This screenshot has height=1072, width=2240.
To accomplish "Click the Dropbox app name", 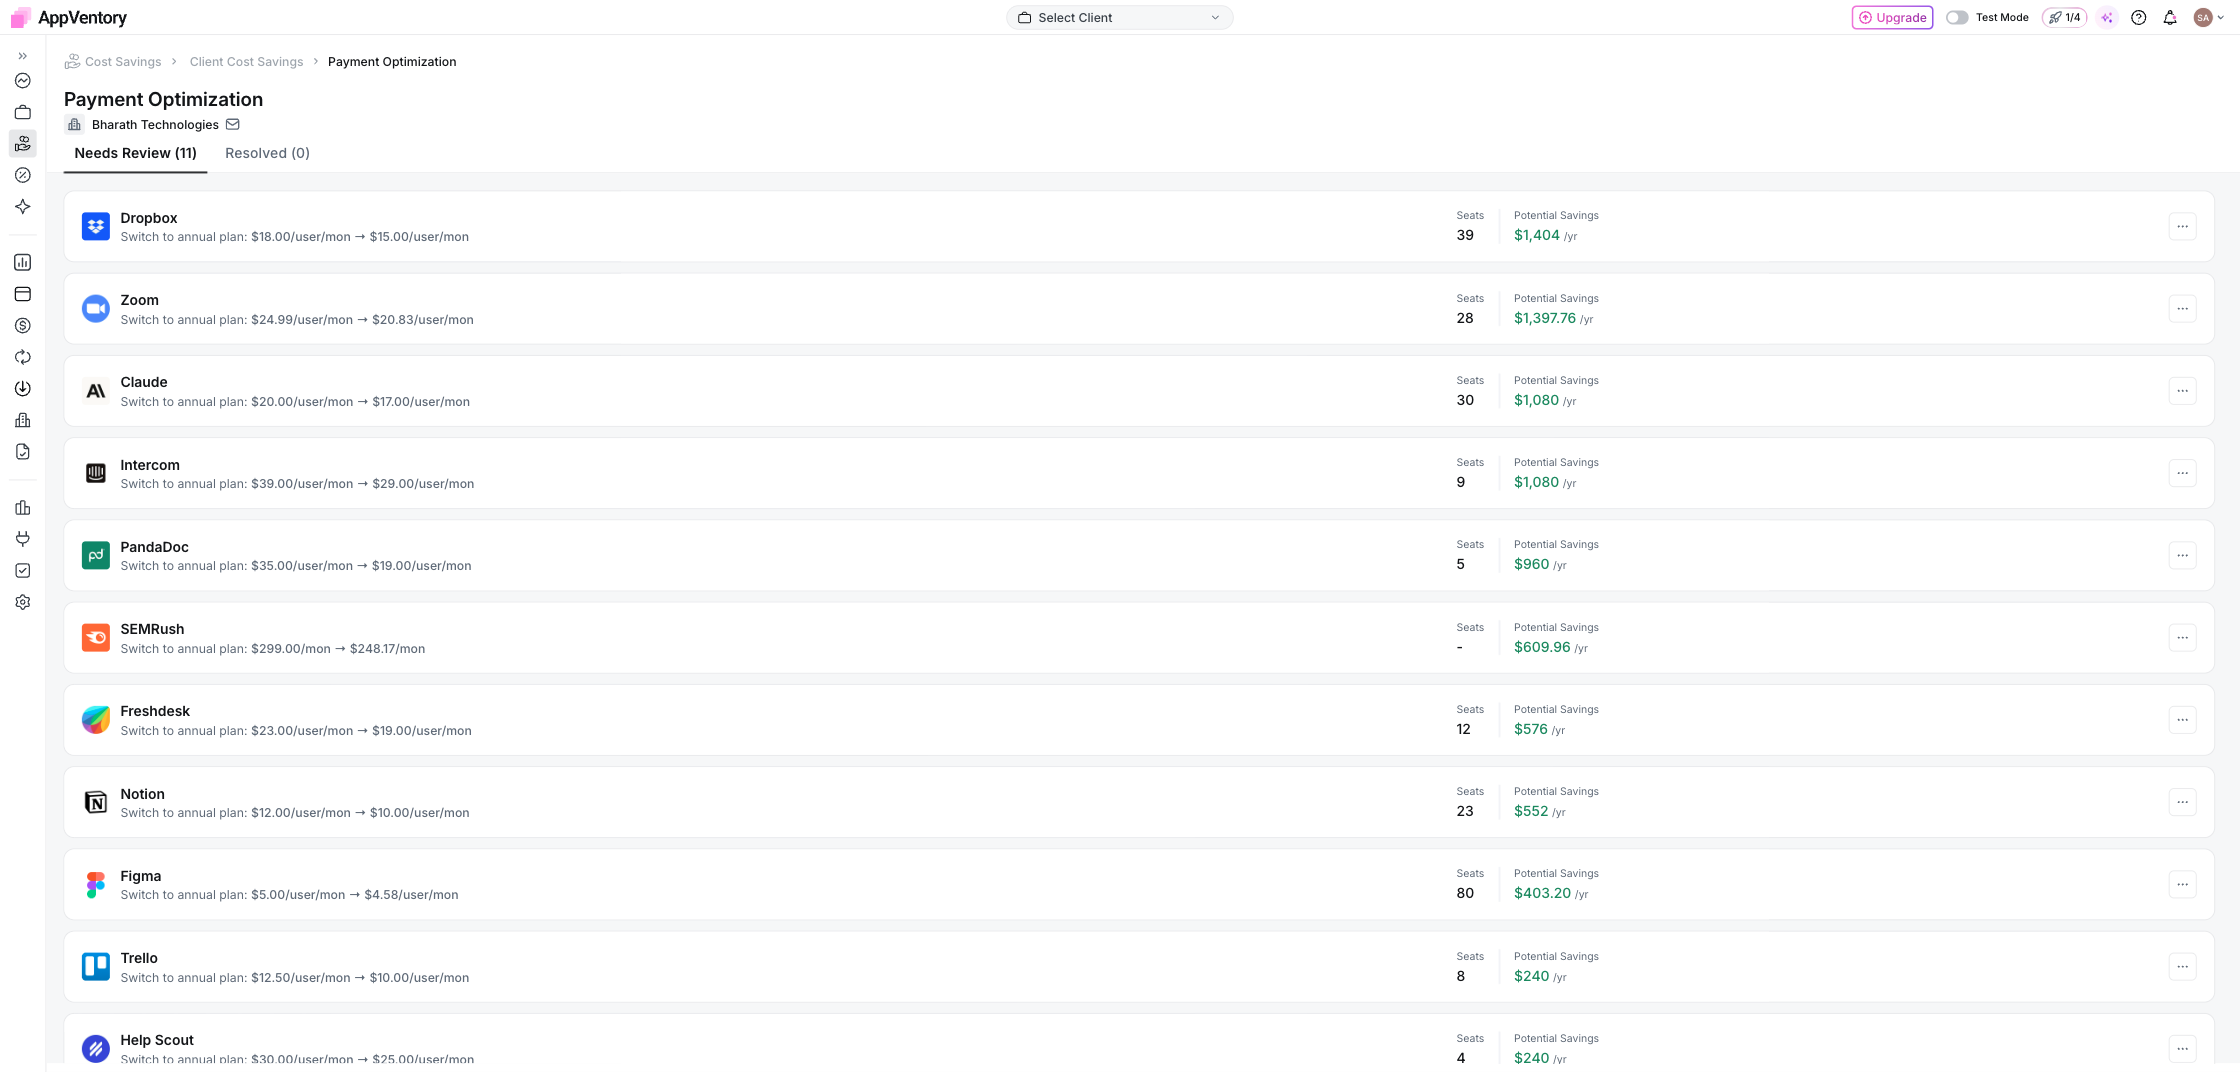I will (149, 218).
